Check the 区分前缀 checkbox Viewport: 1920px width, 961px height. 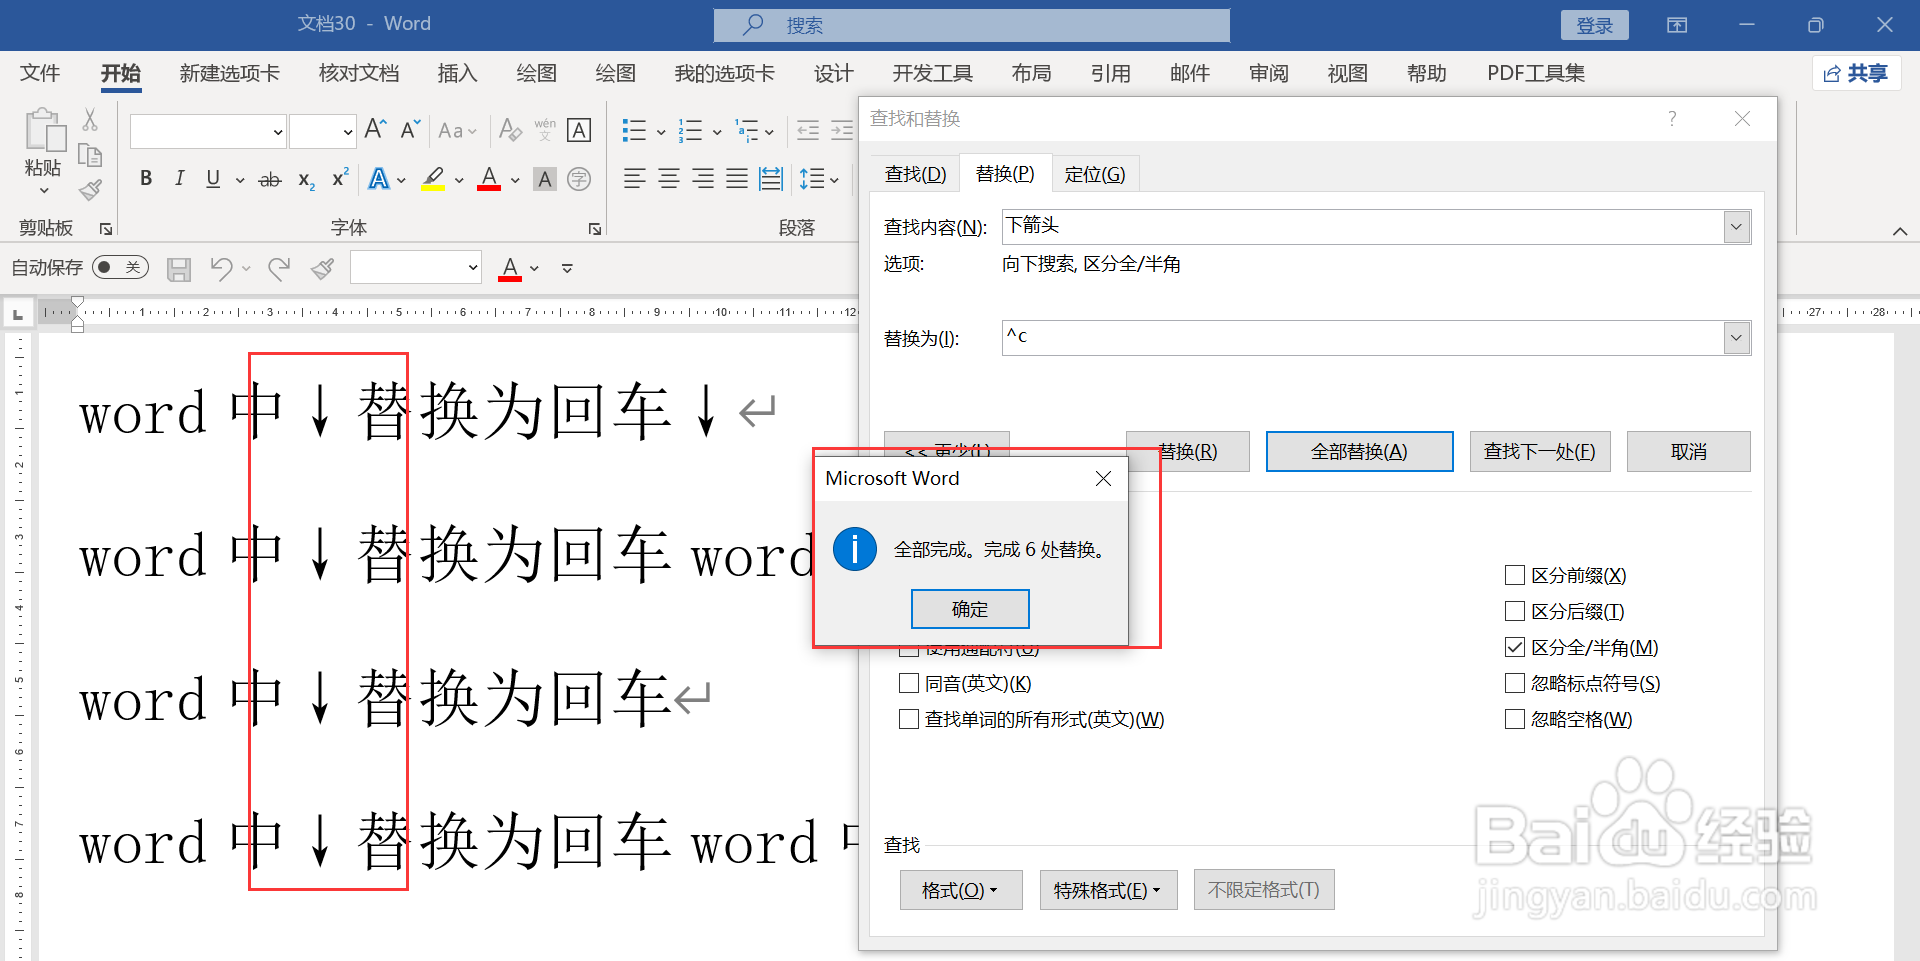tap(1515, 575)
